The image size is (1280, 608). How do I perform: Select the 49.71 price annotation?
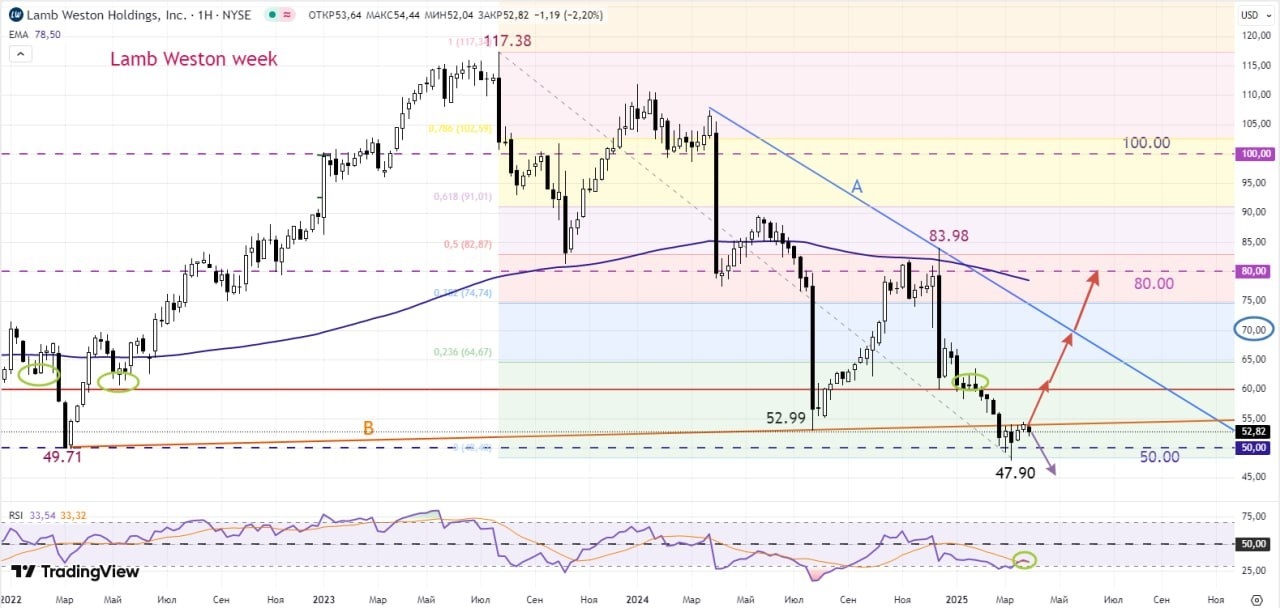tap(60, 457)
